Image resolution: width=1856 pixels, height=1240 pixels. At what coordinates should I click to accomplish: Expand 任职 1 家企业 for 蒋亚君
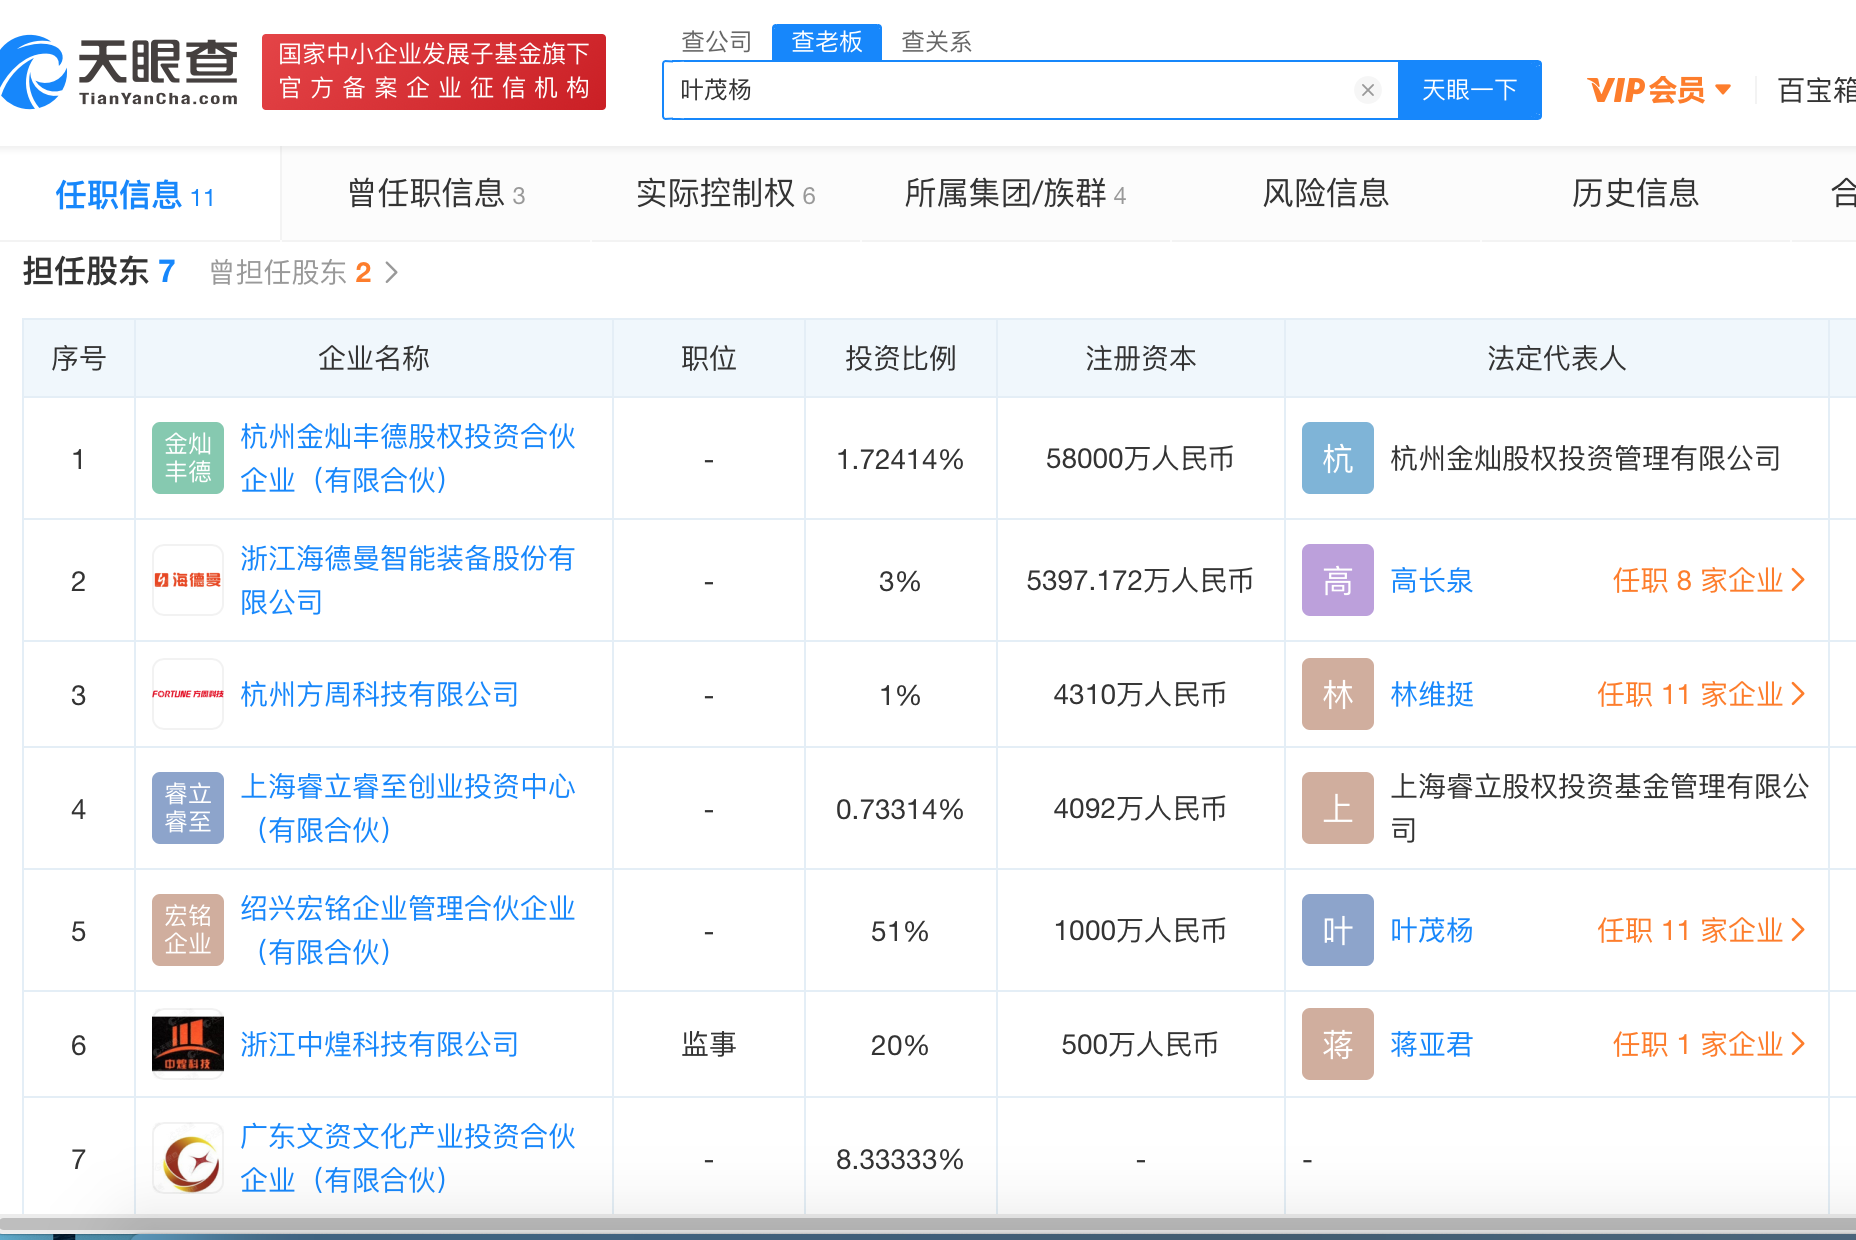[1708, 1044]
